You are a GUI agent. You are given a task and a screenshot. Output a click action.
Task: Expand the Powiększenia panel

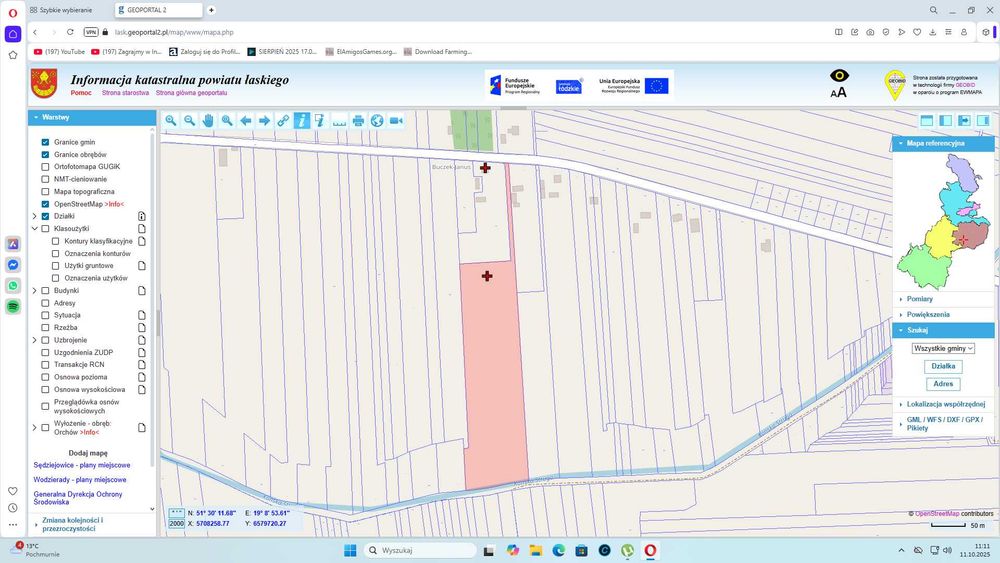(943, 314)
